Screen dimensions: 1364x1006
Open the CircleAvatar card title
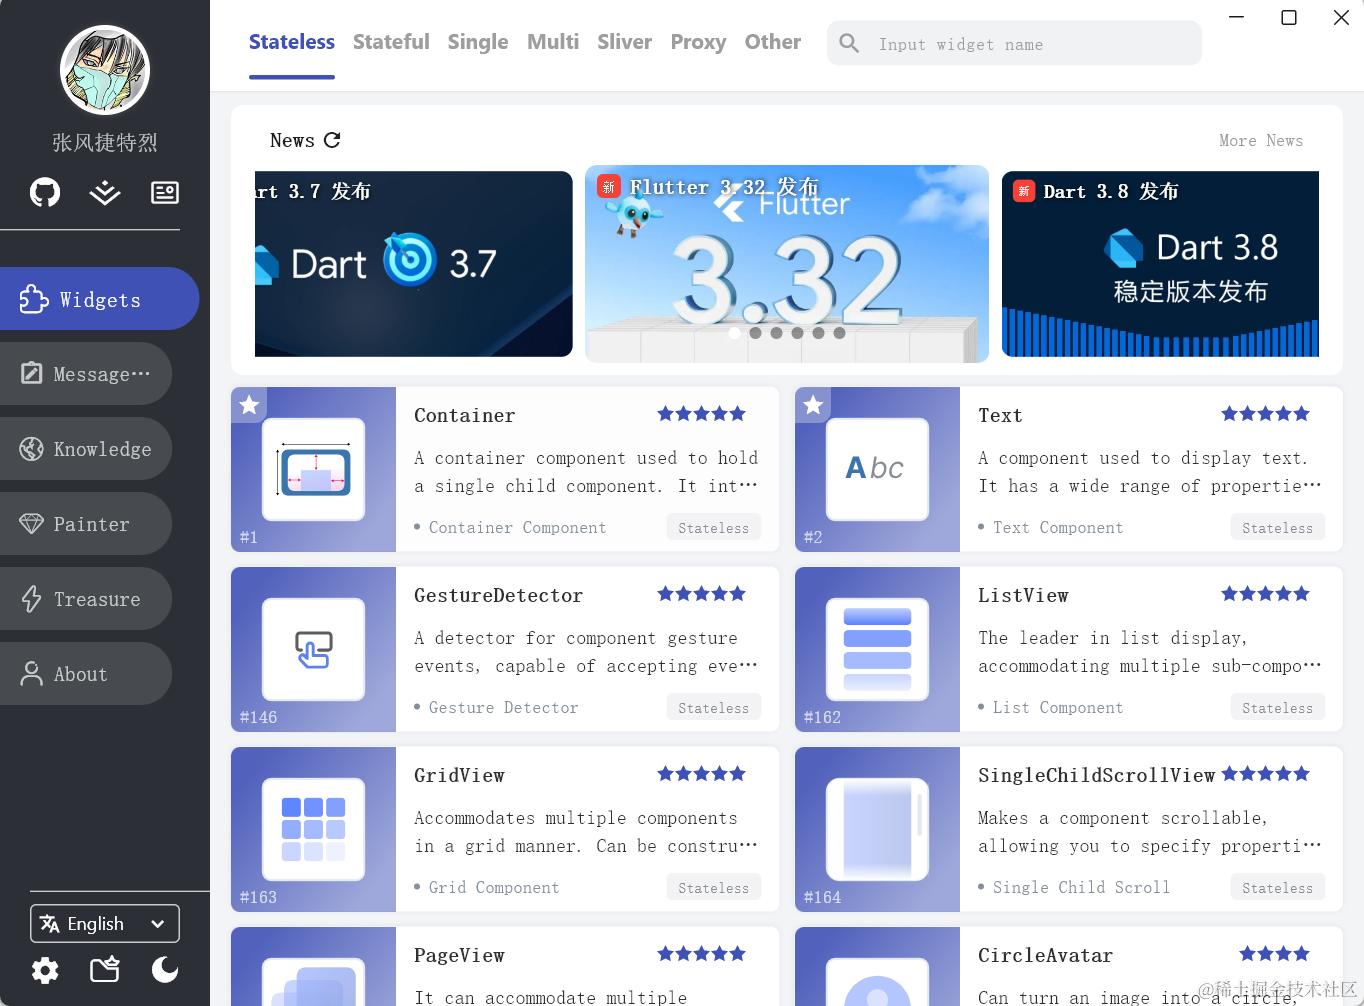click(x=1045, y=955)
